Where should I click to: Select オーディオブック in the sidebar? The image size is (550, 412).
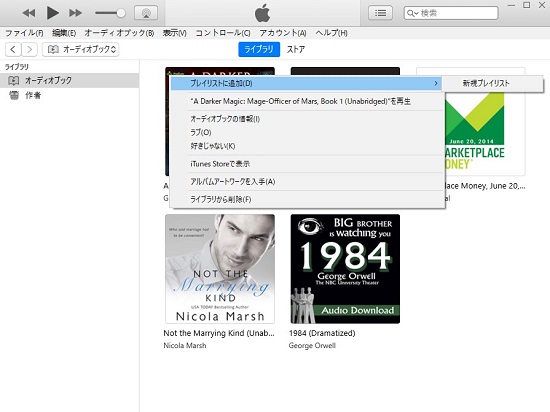tap(69, 81)
